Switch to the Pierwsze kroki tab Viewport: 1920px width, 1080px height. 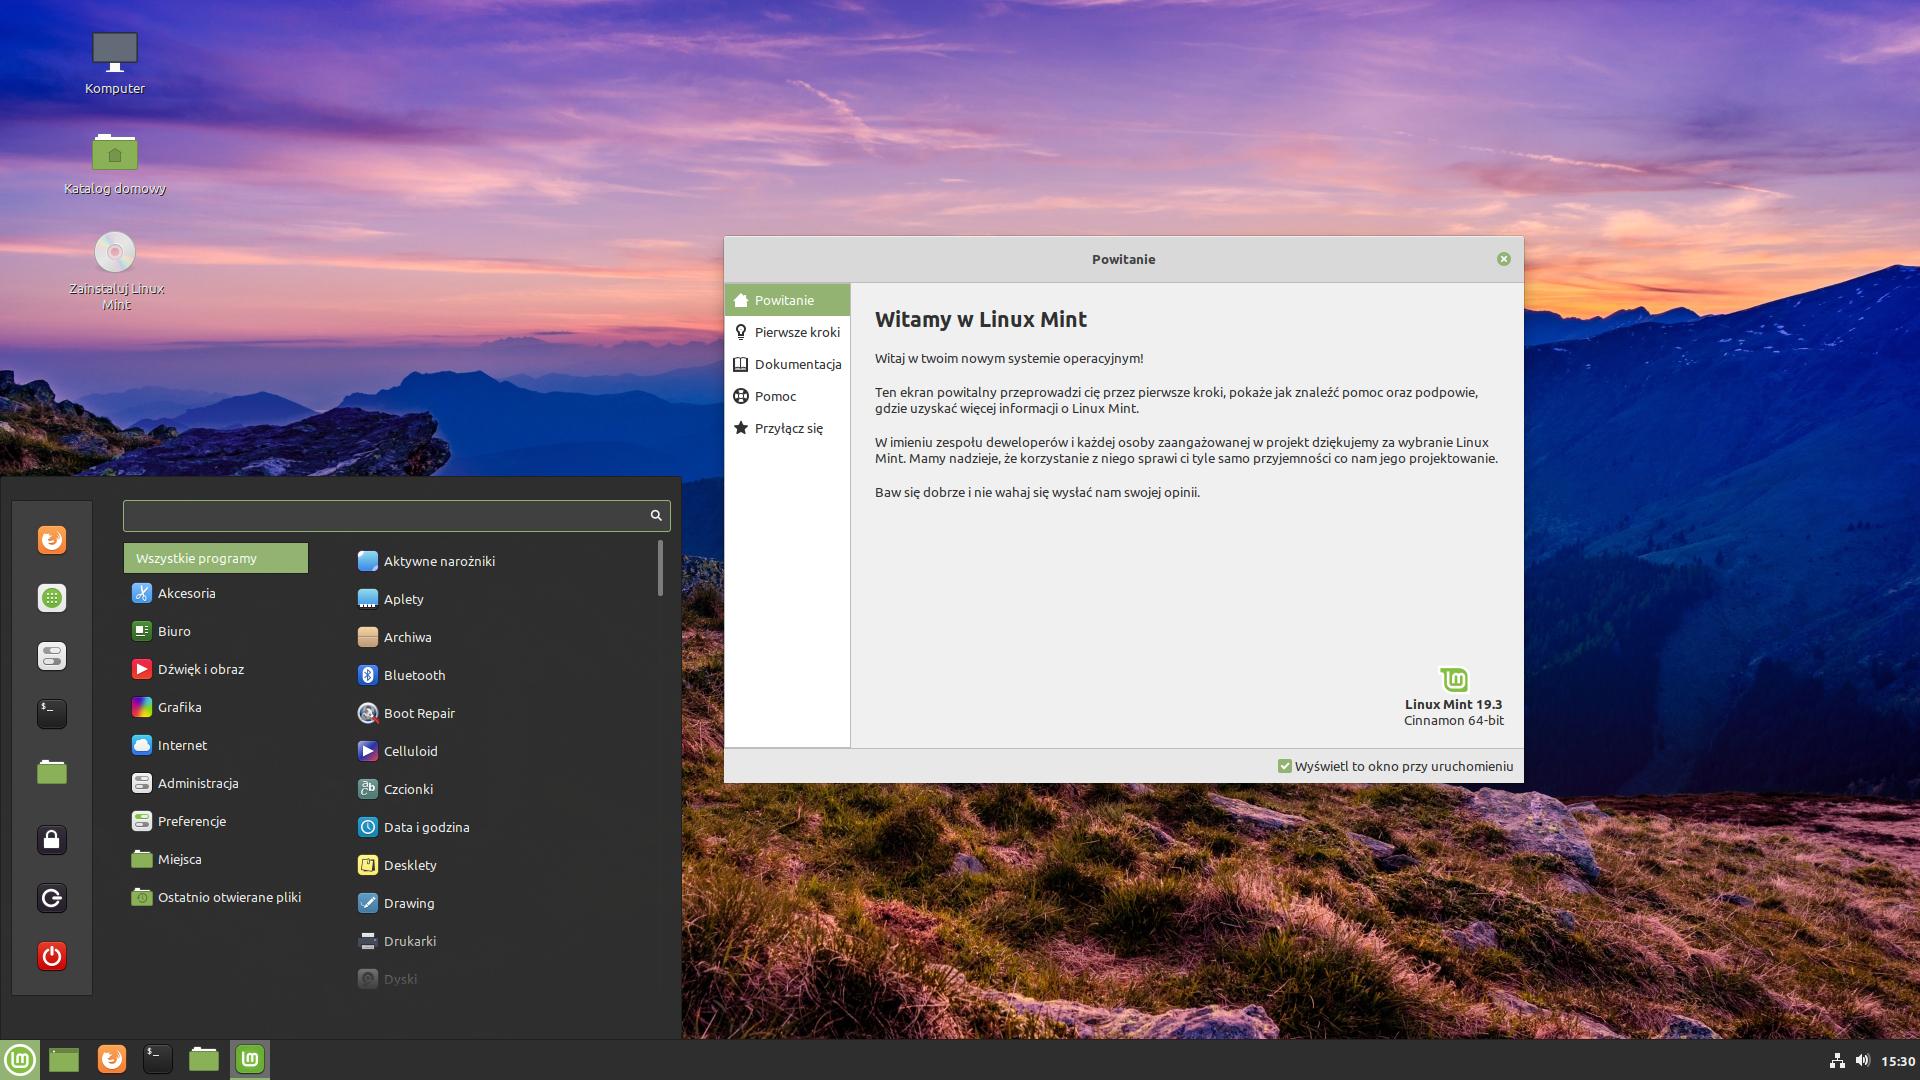(796, 332)
